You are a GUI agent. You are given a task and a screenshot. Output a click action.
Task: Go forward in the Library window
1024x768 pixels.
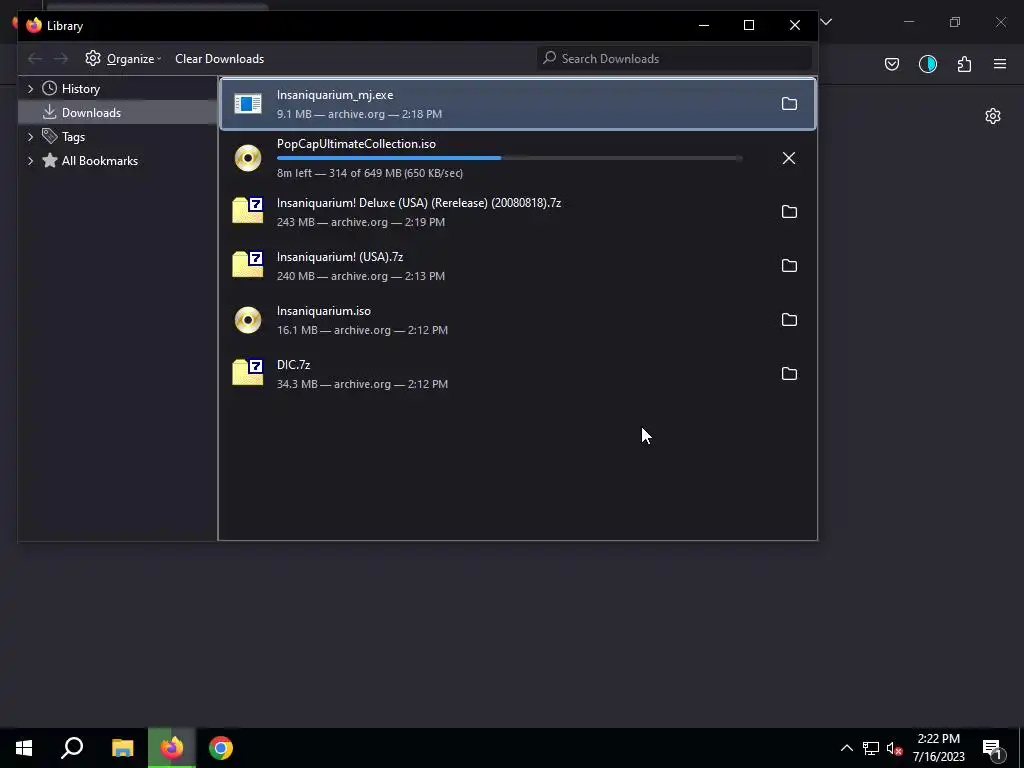click(61, 59)
